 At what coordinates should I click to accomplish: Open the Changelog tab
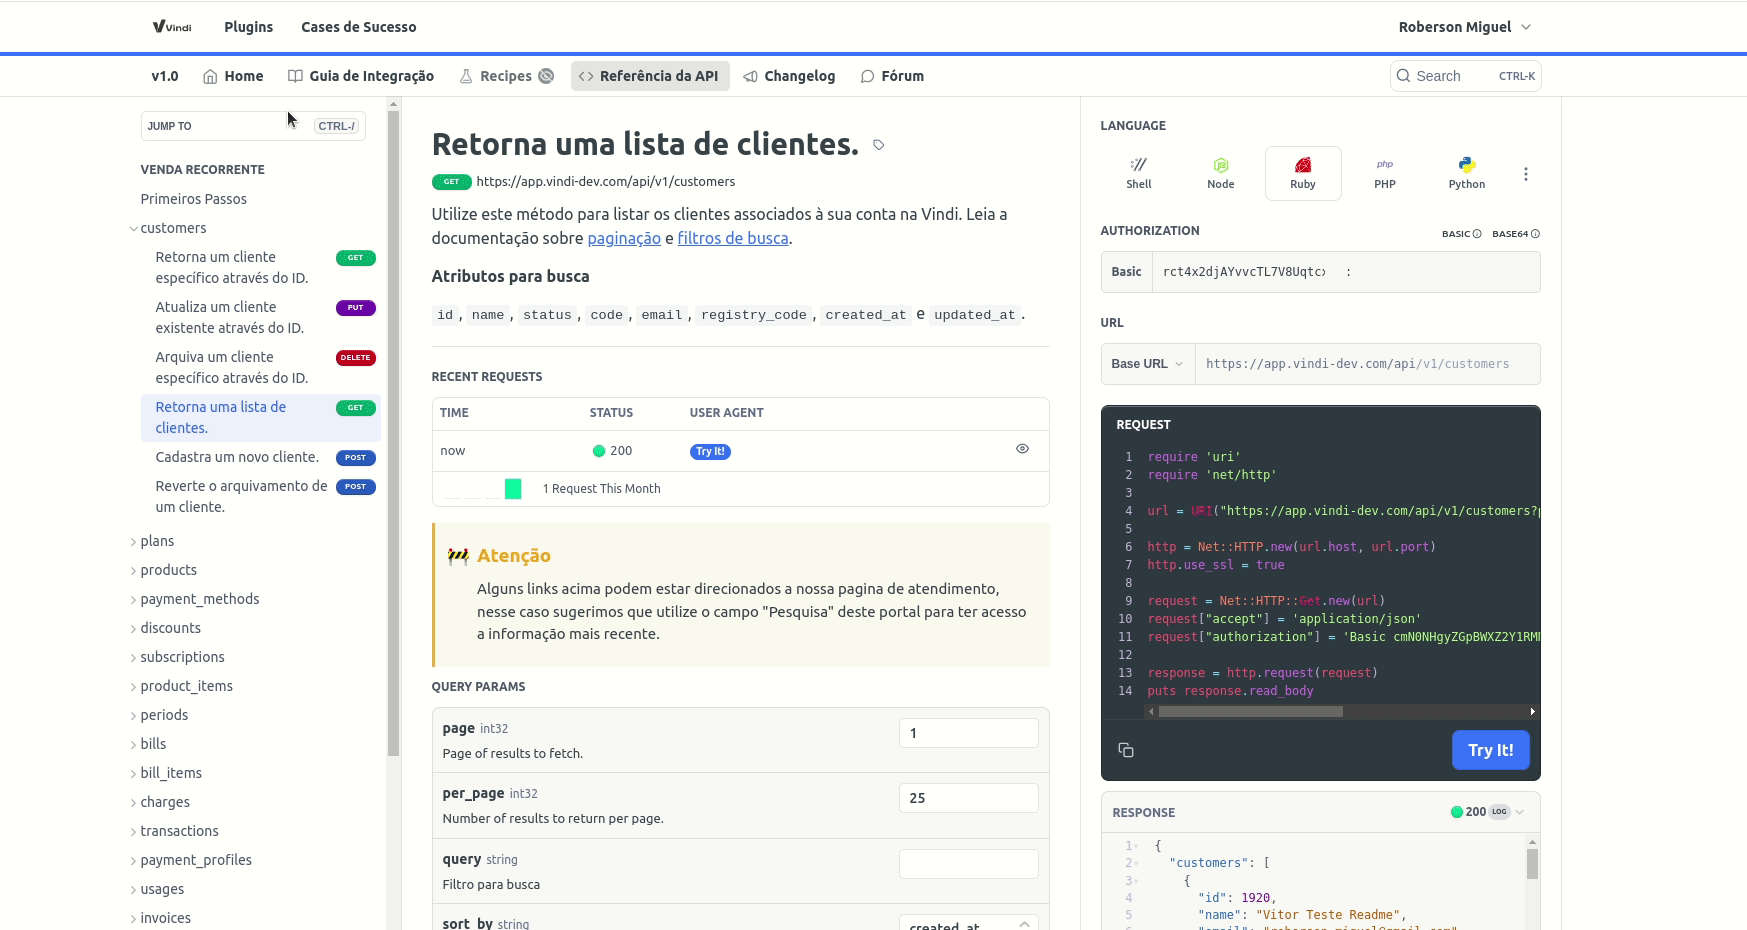pos(789,76)
